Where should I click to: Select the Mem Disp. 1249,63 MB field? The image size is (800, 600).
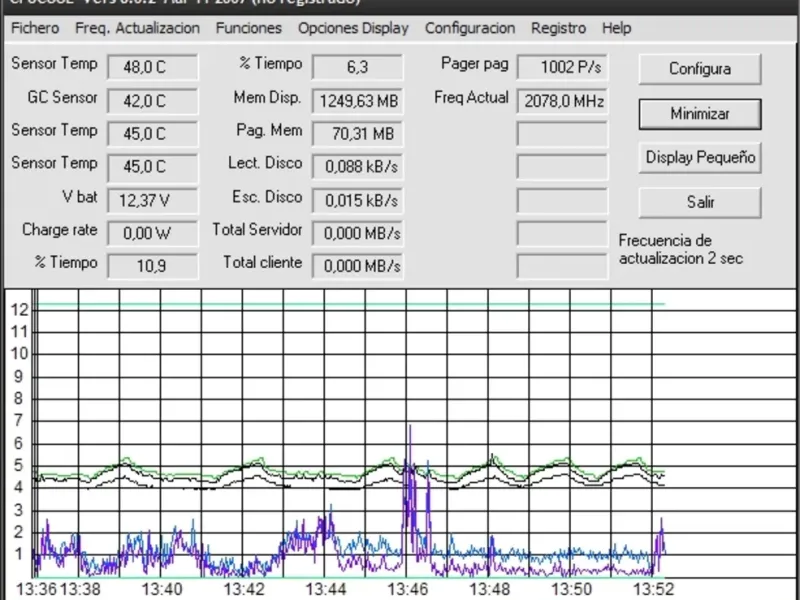(357, 101)
